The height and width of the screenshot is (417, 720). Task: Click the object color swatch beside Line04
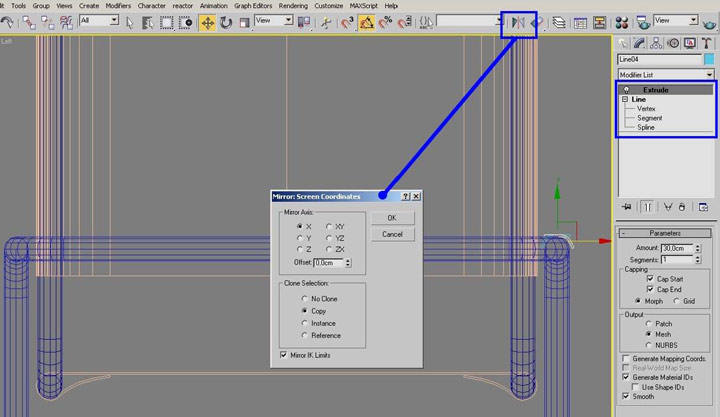(x=709, y=60)
